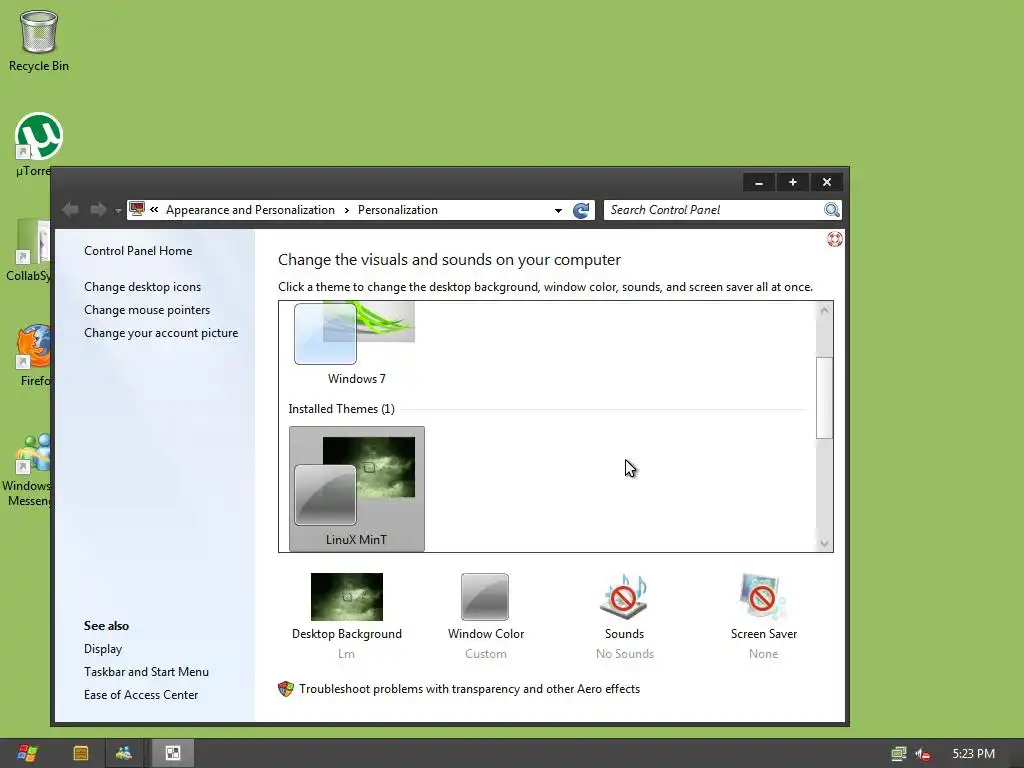This screenshot has width=1024, height=768.
Task: Open the Firefox desktop shortcut
Action: tap(34, 355)
